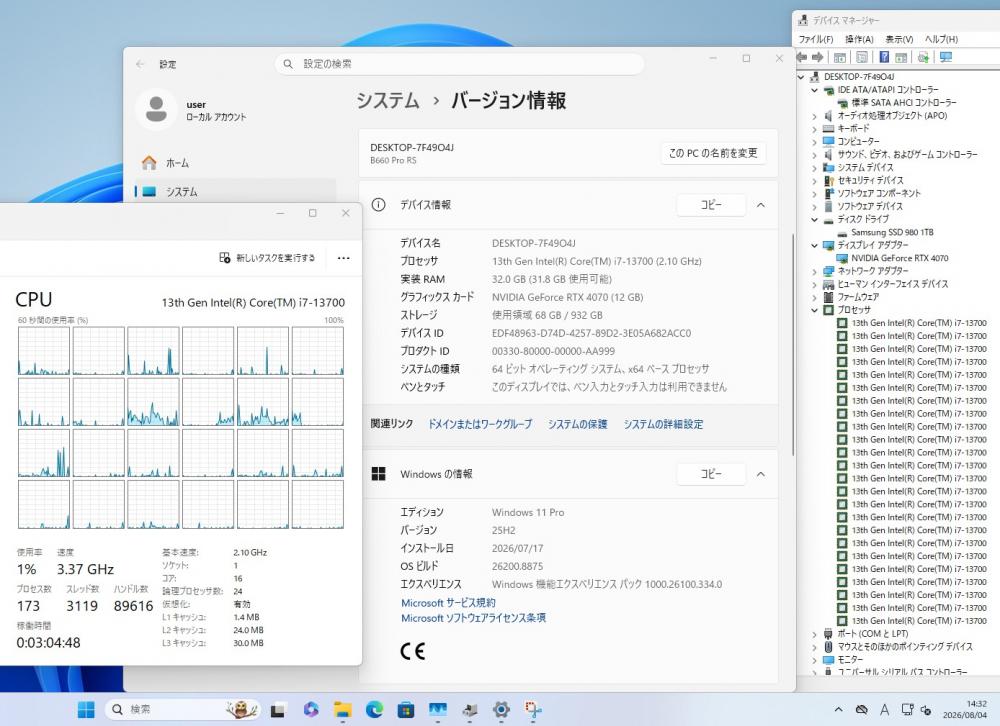This screenshot has width=1000, height=726.
Task: Click 設定の検索 search field
Action: click(x=459, y=64)
